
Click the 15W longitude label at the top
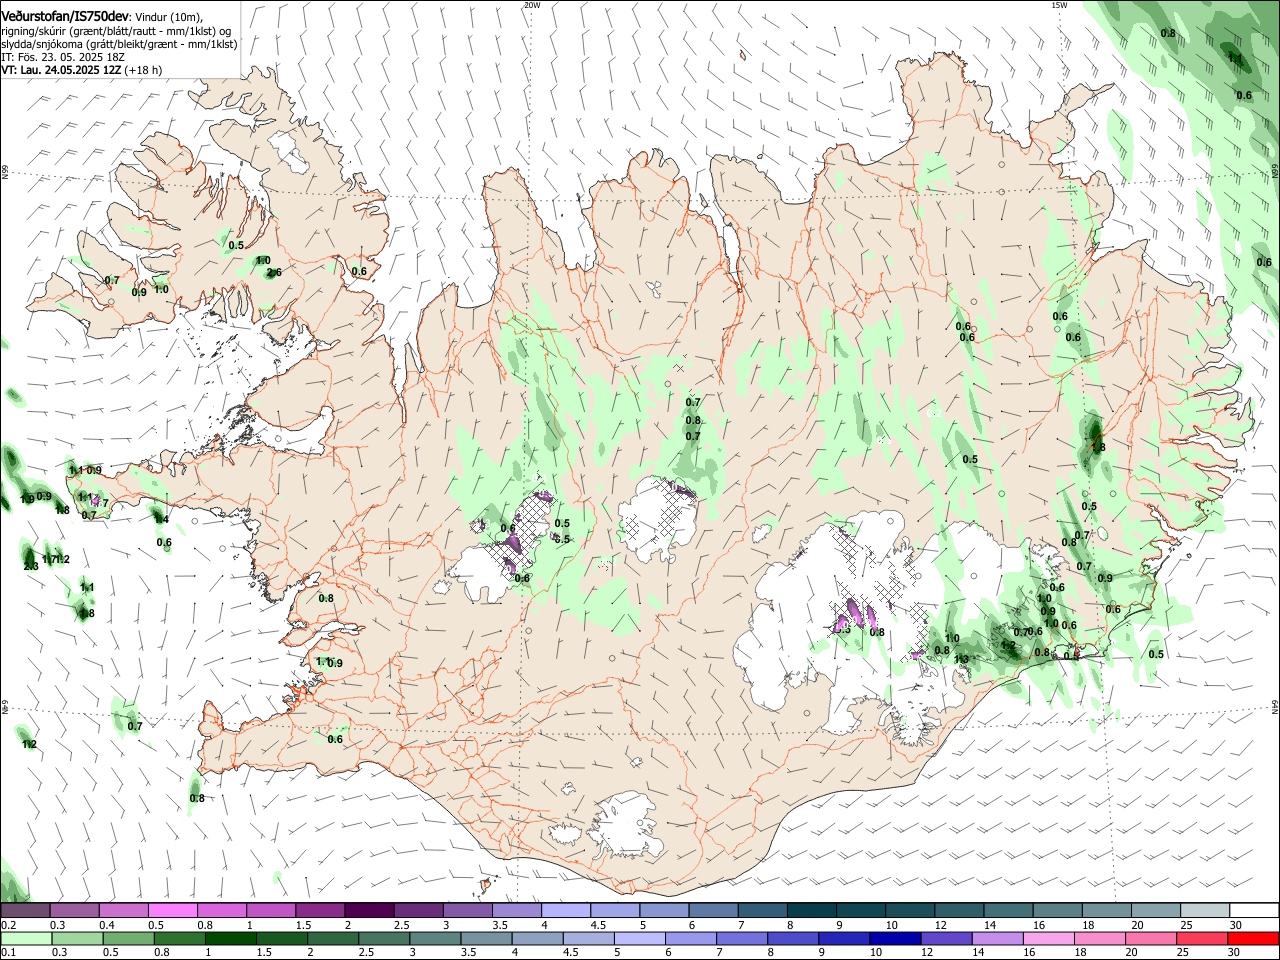pos(1059,5)
